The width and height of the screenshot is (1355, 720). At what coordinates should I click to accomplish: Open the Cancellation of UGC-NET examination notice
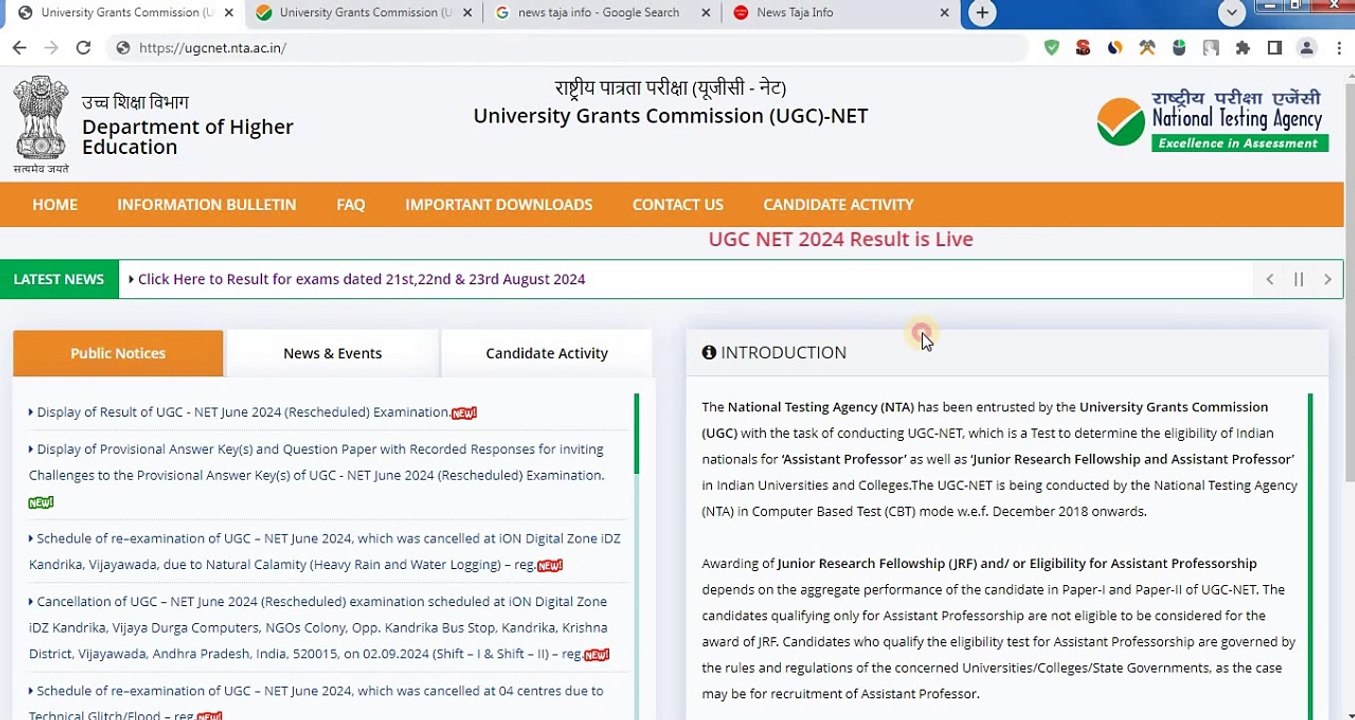click(x=319, y=628)
